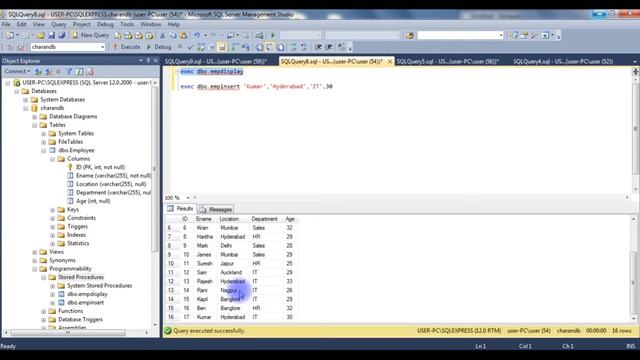Click the Filter funnel icon in Object Explorer
Screen dimensions: 640x360
pos(69,71)
